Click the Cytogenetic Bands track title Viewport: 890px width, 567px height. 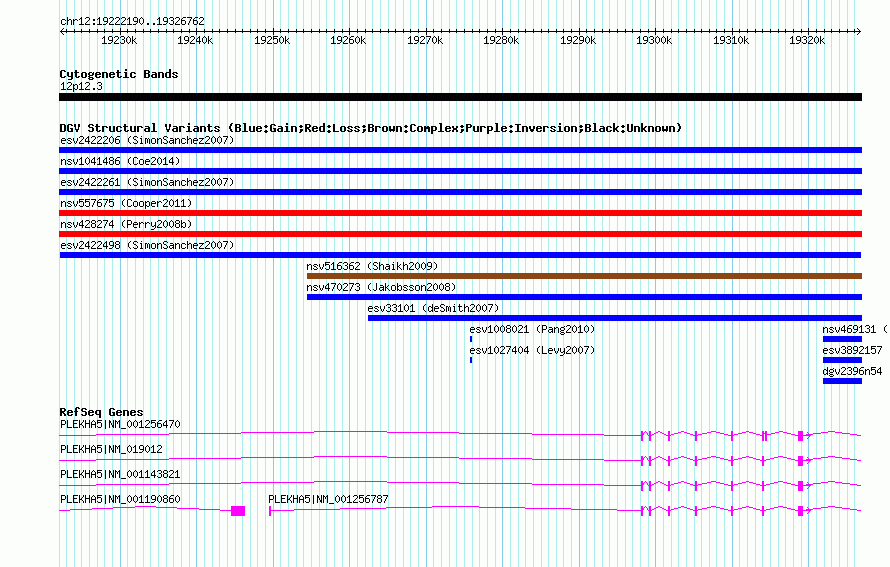[x=119, y=74]
